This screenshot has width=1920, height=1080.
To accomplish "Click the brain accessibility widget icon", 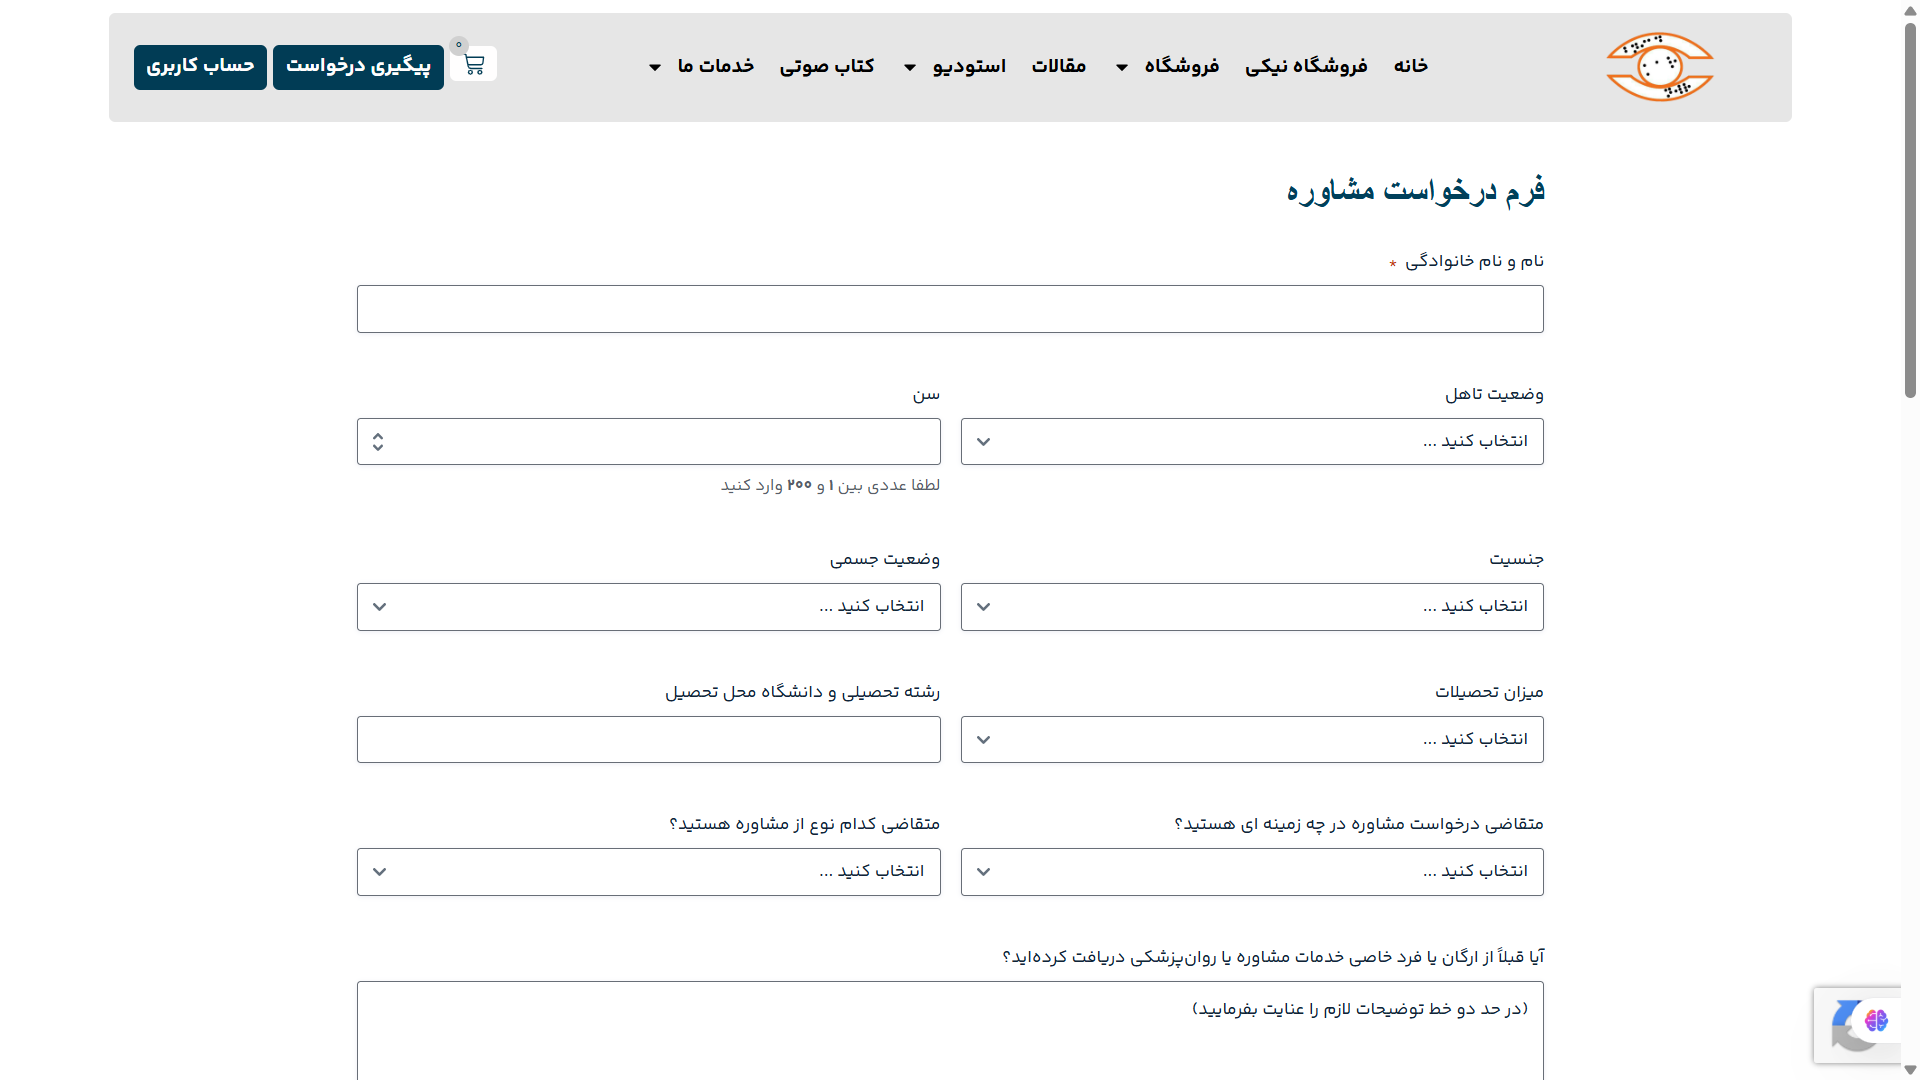I will pyautogui.click(x=1876, y=1020).
